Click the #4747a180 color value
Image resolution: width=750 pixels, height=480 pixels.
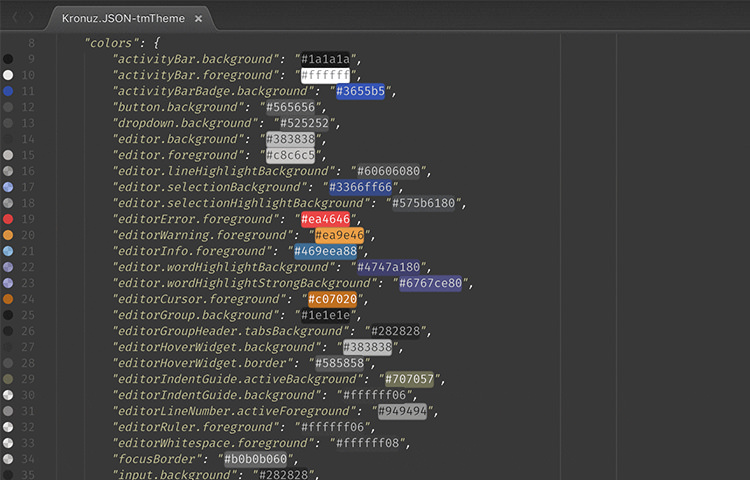click(388, 267)
